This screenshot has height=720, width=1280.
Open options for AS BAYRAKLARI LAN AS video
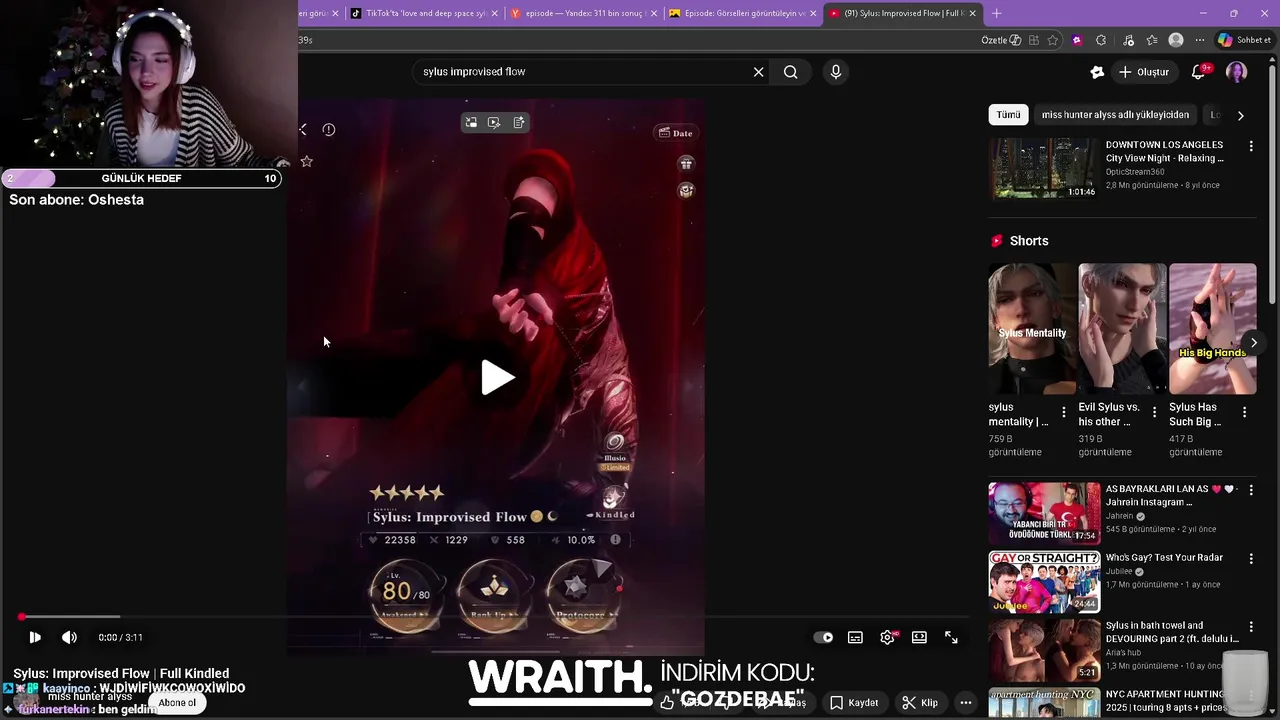pos(1250,490)
